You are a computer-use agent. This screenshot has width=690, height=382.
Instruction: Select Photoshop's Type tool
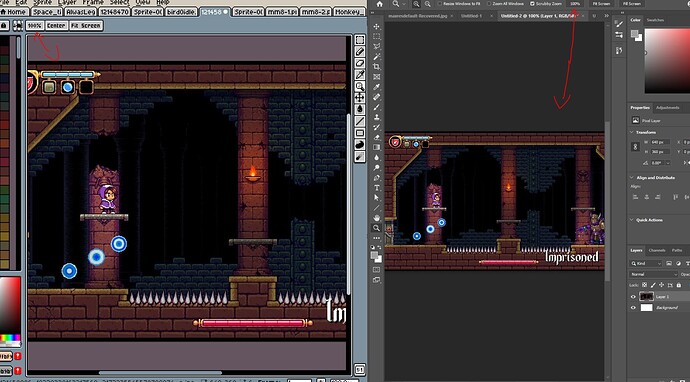pyautogui.click(x=376, y=188)
